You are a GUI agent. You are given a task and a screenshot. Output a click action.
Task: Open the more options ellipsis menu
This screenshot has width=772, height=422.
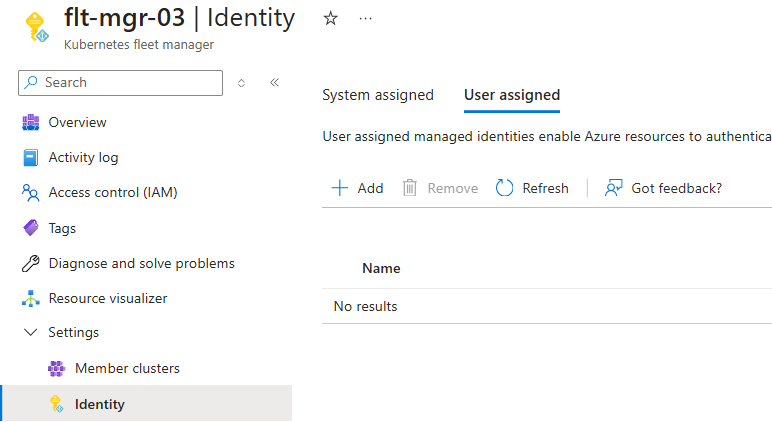[365, 18]
